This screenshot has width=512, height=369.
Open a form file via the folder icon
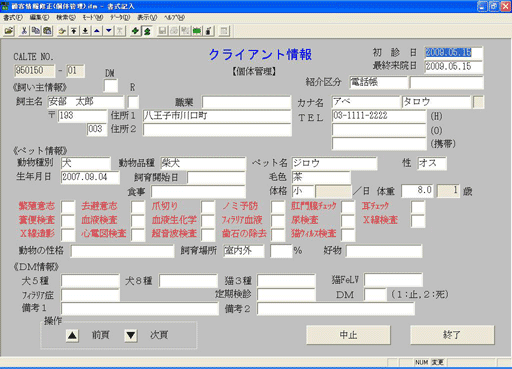click(x=9, y=31)
